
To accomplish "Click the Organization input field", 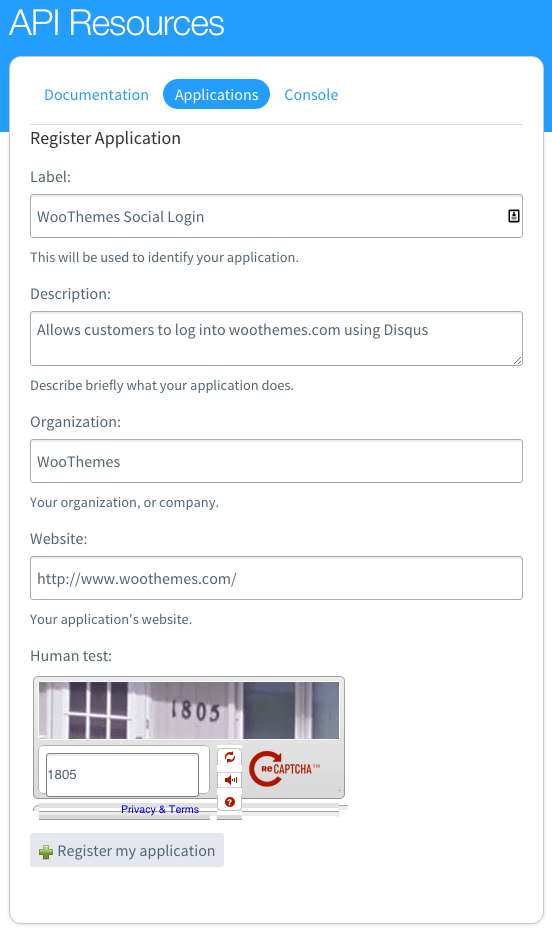I will coord(276,461).
